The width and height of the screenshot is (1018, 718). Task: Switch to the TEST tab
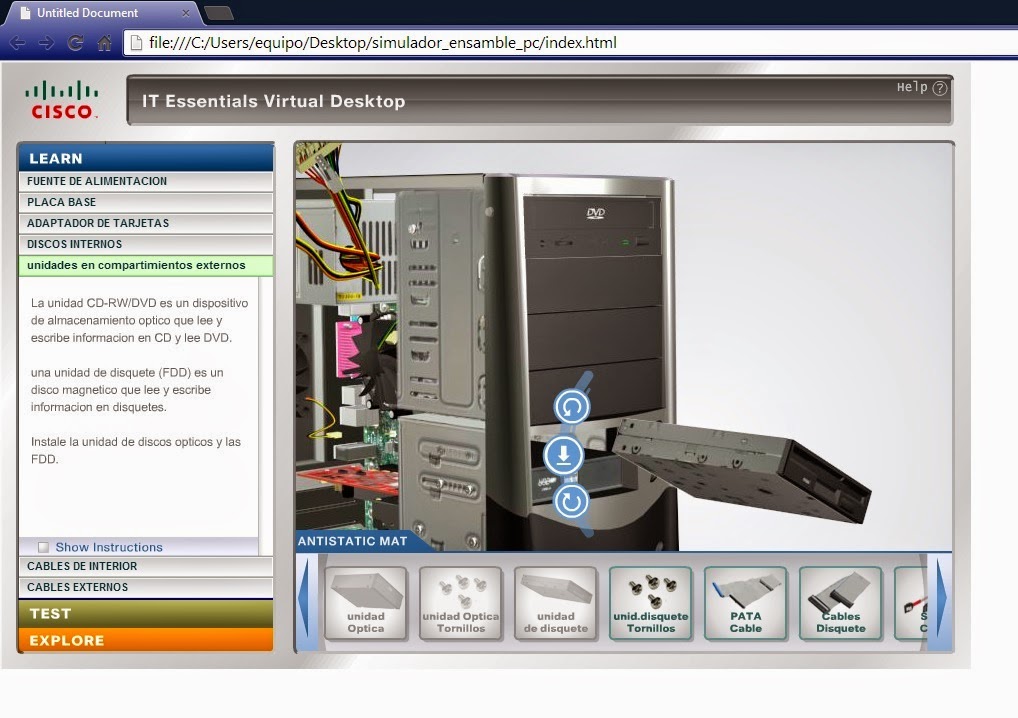coord(146,614)
